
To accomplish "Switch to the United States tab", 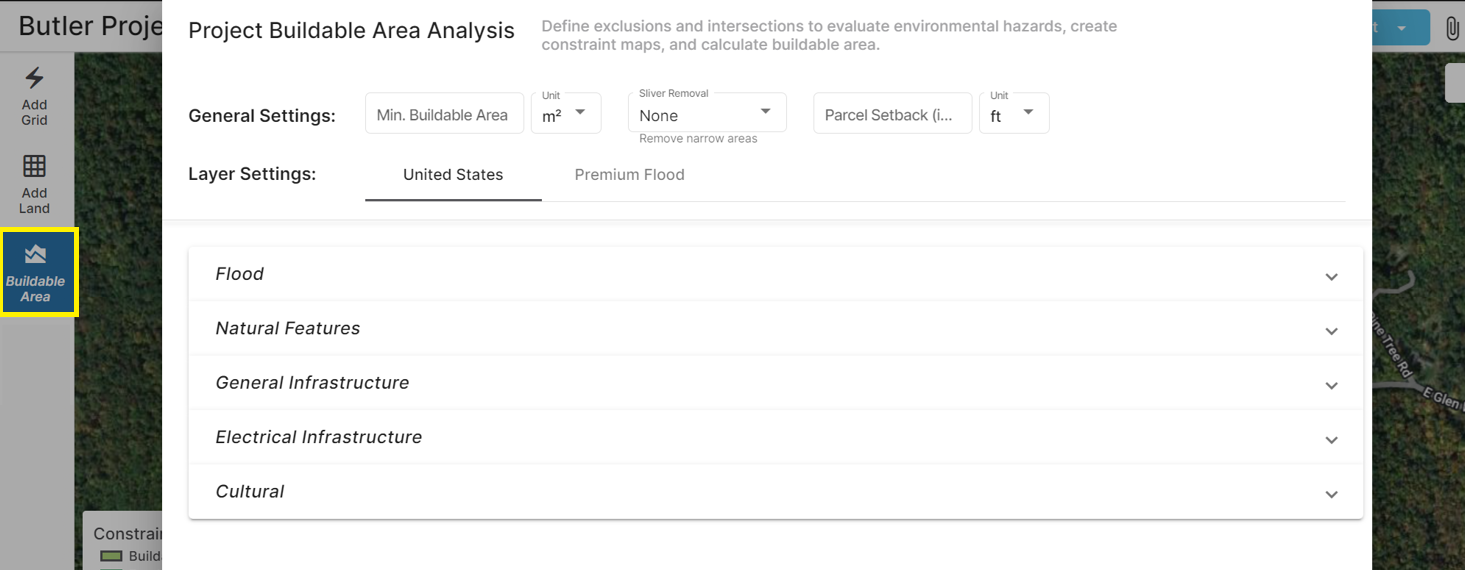I will pos(453,175).
